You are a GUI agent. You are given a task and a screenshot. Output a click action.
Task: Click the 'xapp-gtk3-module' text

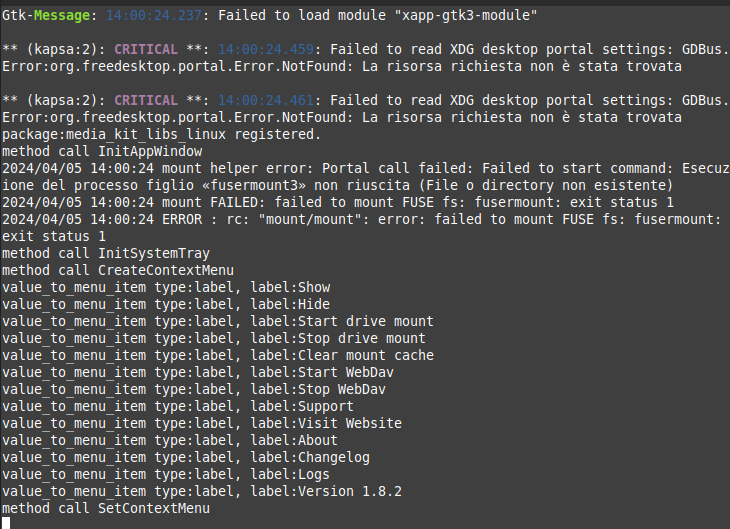coord(466,16)
